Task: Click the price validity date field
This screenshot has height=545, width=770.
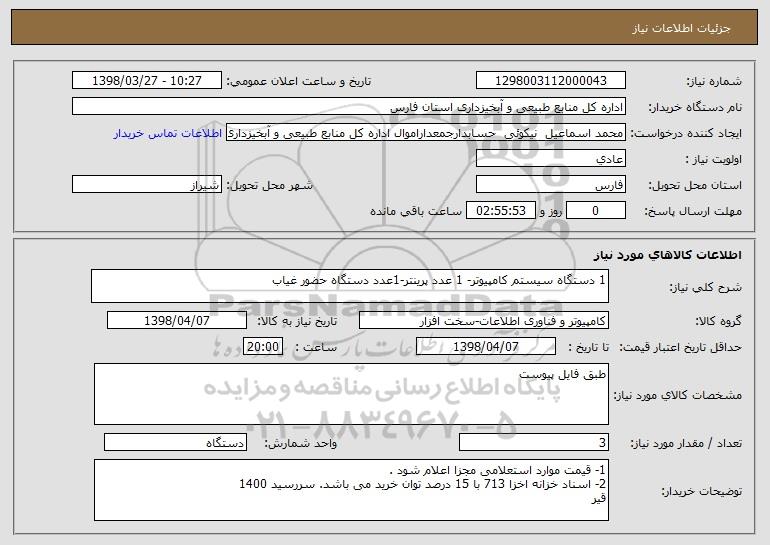Action: [x=486, y=347]
